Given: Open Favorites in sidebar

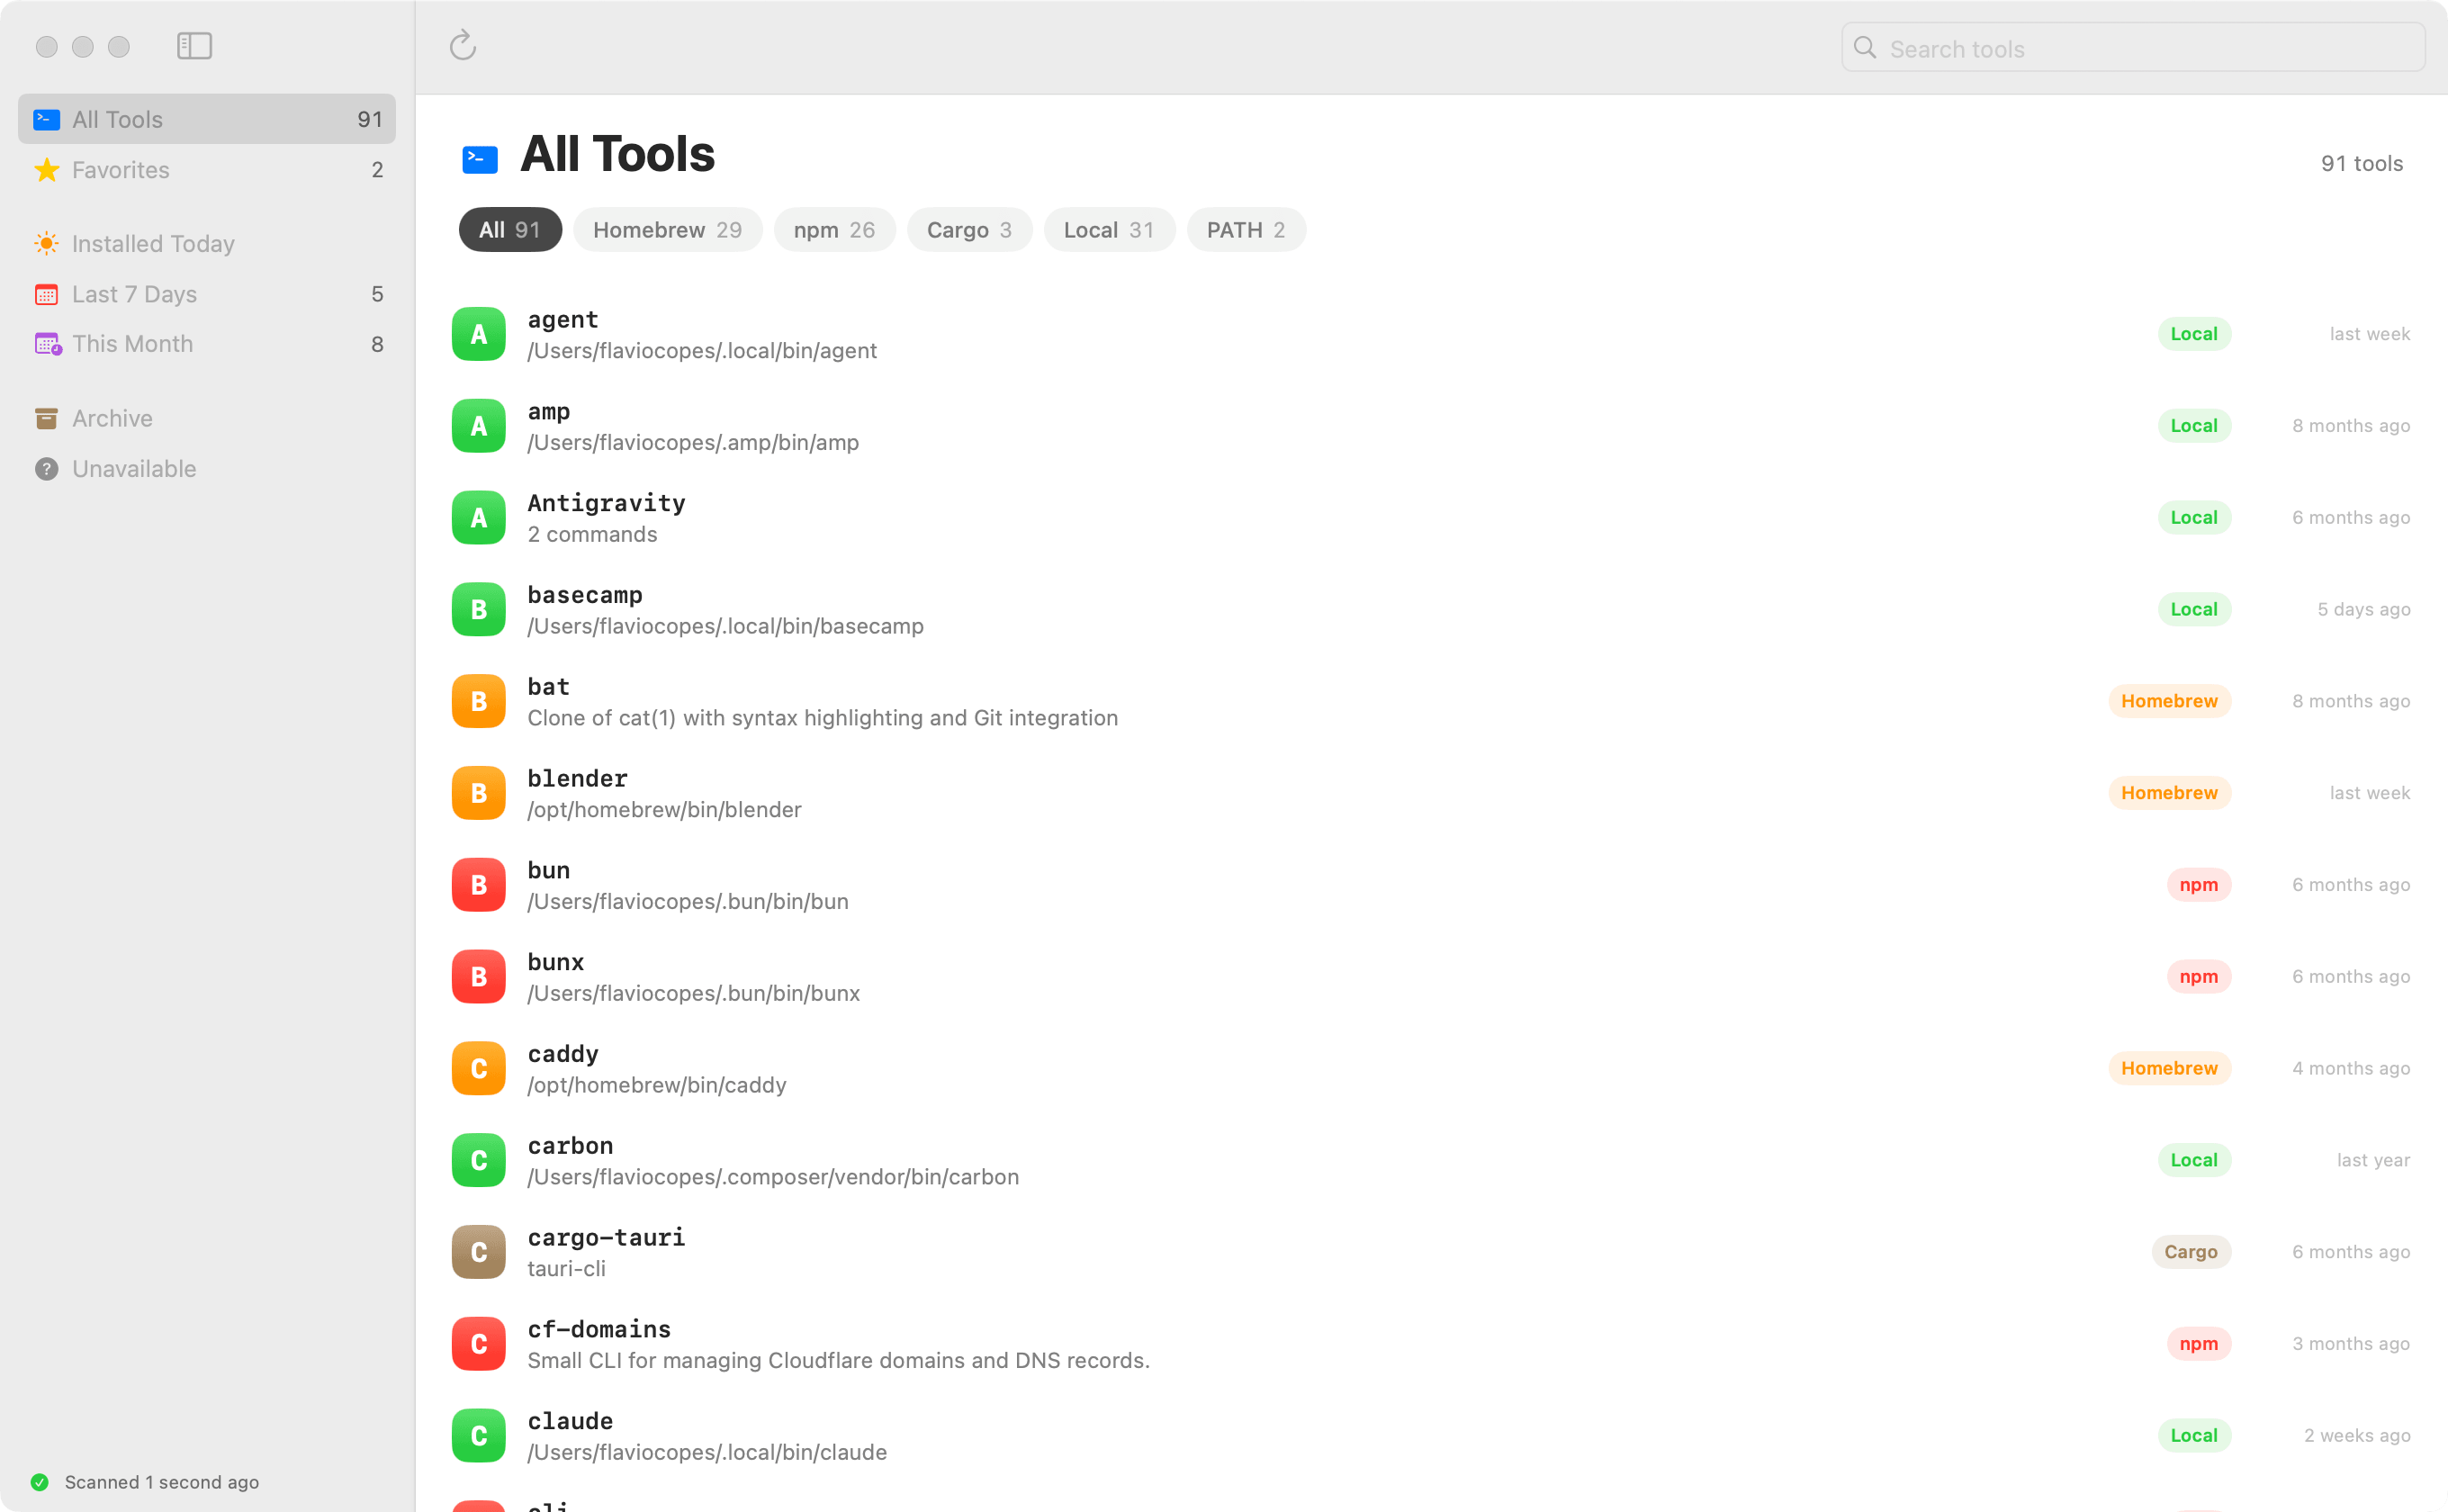Looking at the screenshot, I should 207,170.
